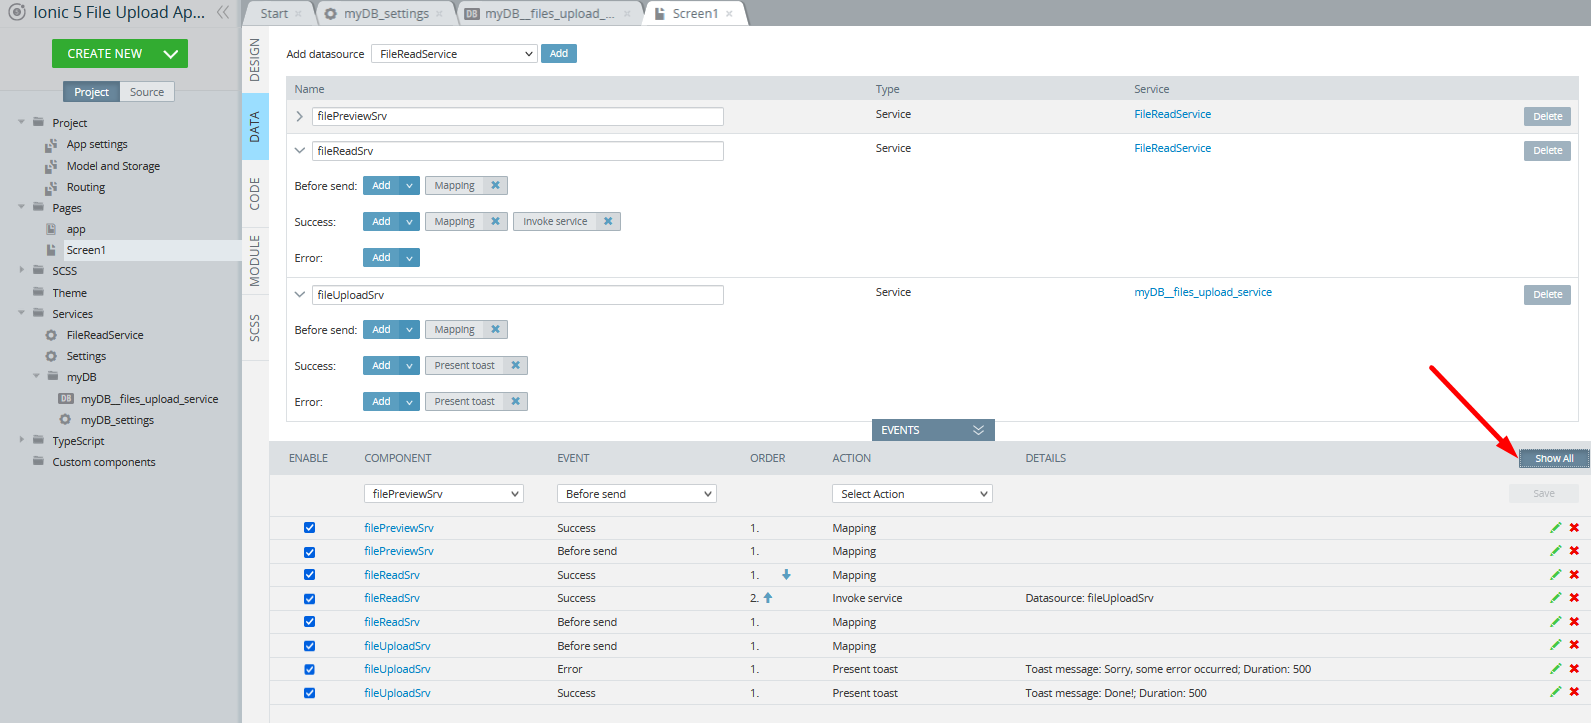Screen dimensions: 1591x723
Task: Switch to the Source view tab
Action: point(147,92)
